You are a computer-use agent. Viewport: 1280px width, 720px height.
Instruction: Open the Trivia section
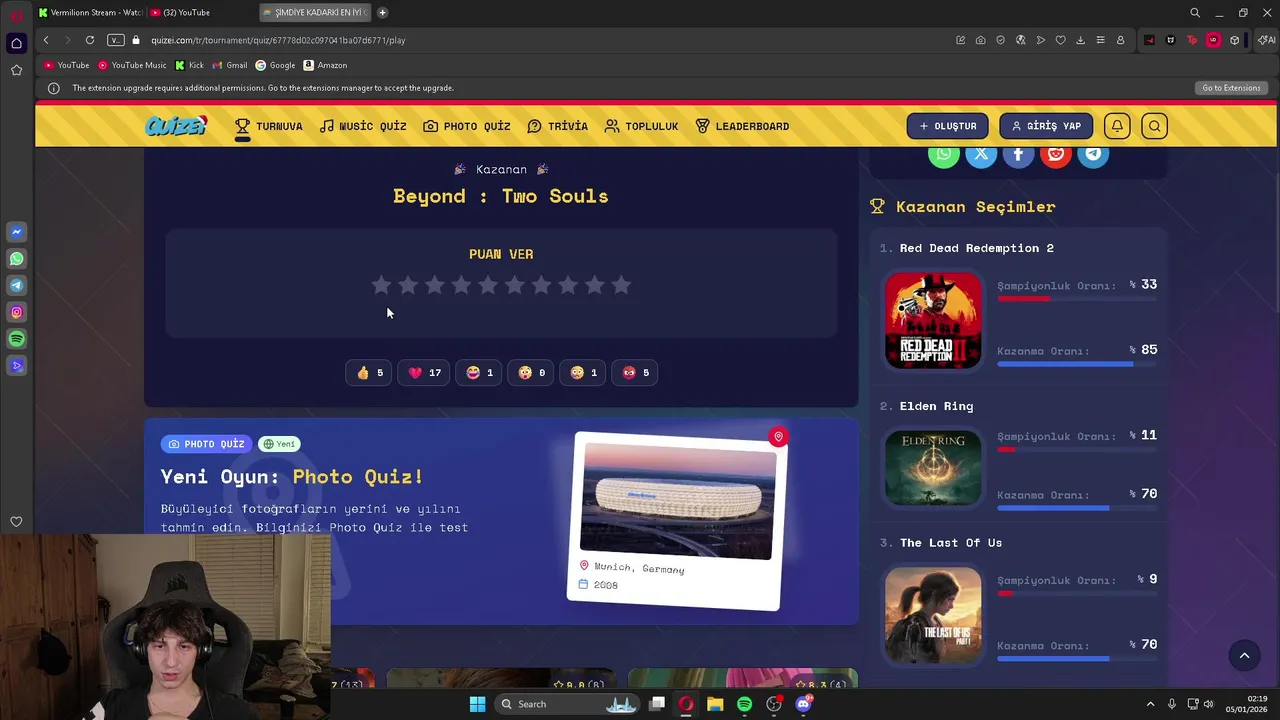[557, 126]
